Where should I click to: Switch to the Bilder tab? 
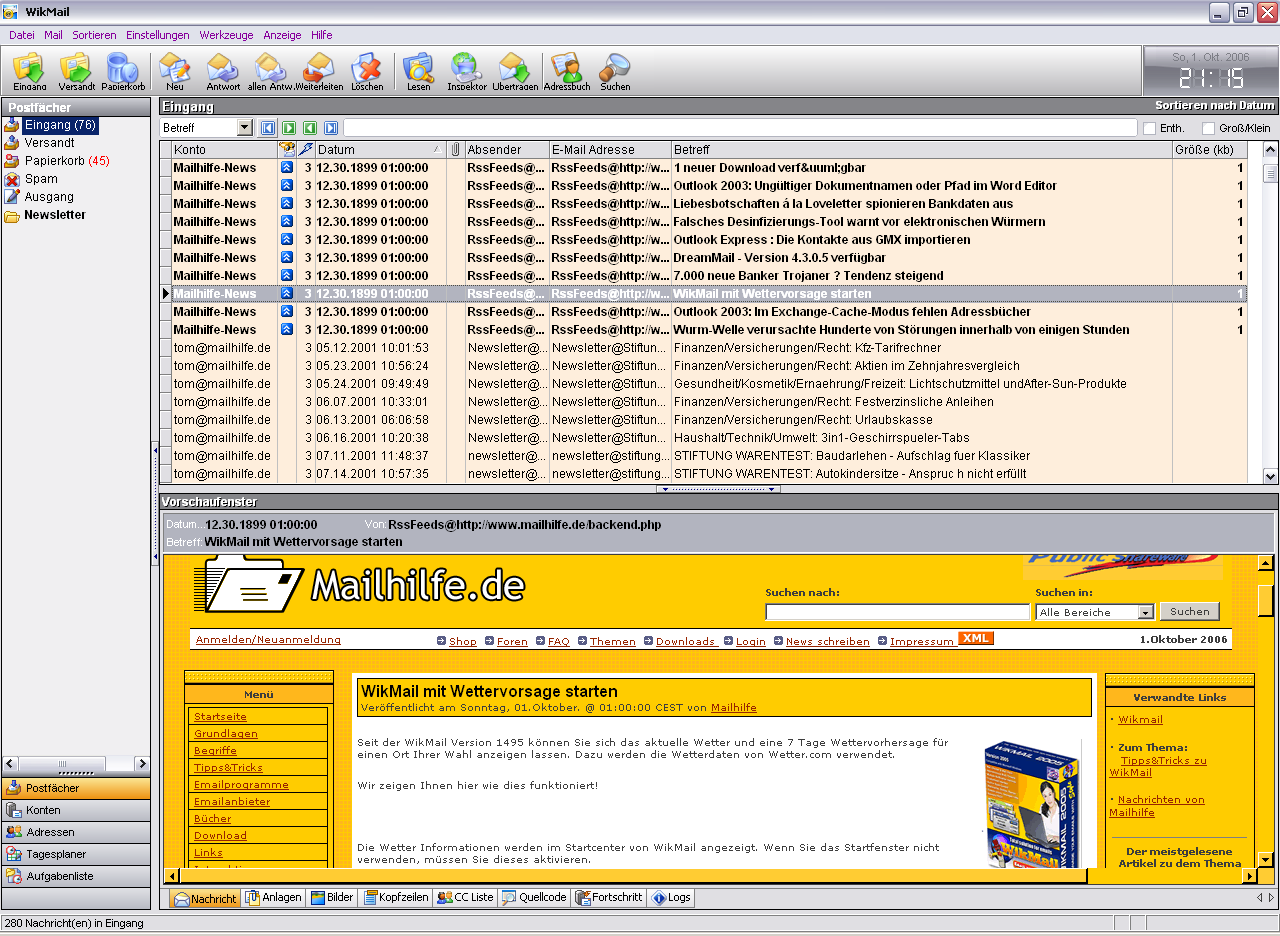(x=332, y=898)
